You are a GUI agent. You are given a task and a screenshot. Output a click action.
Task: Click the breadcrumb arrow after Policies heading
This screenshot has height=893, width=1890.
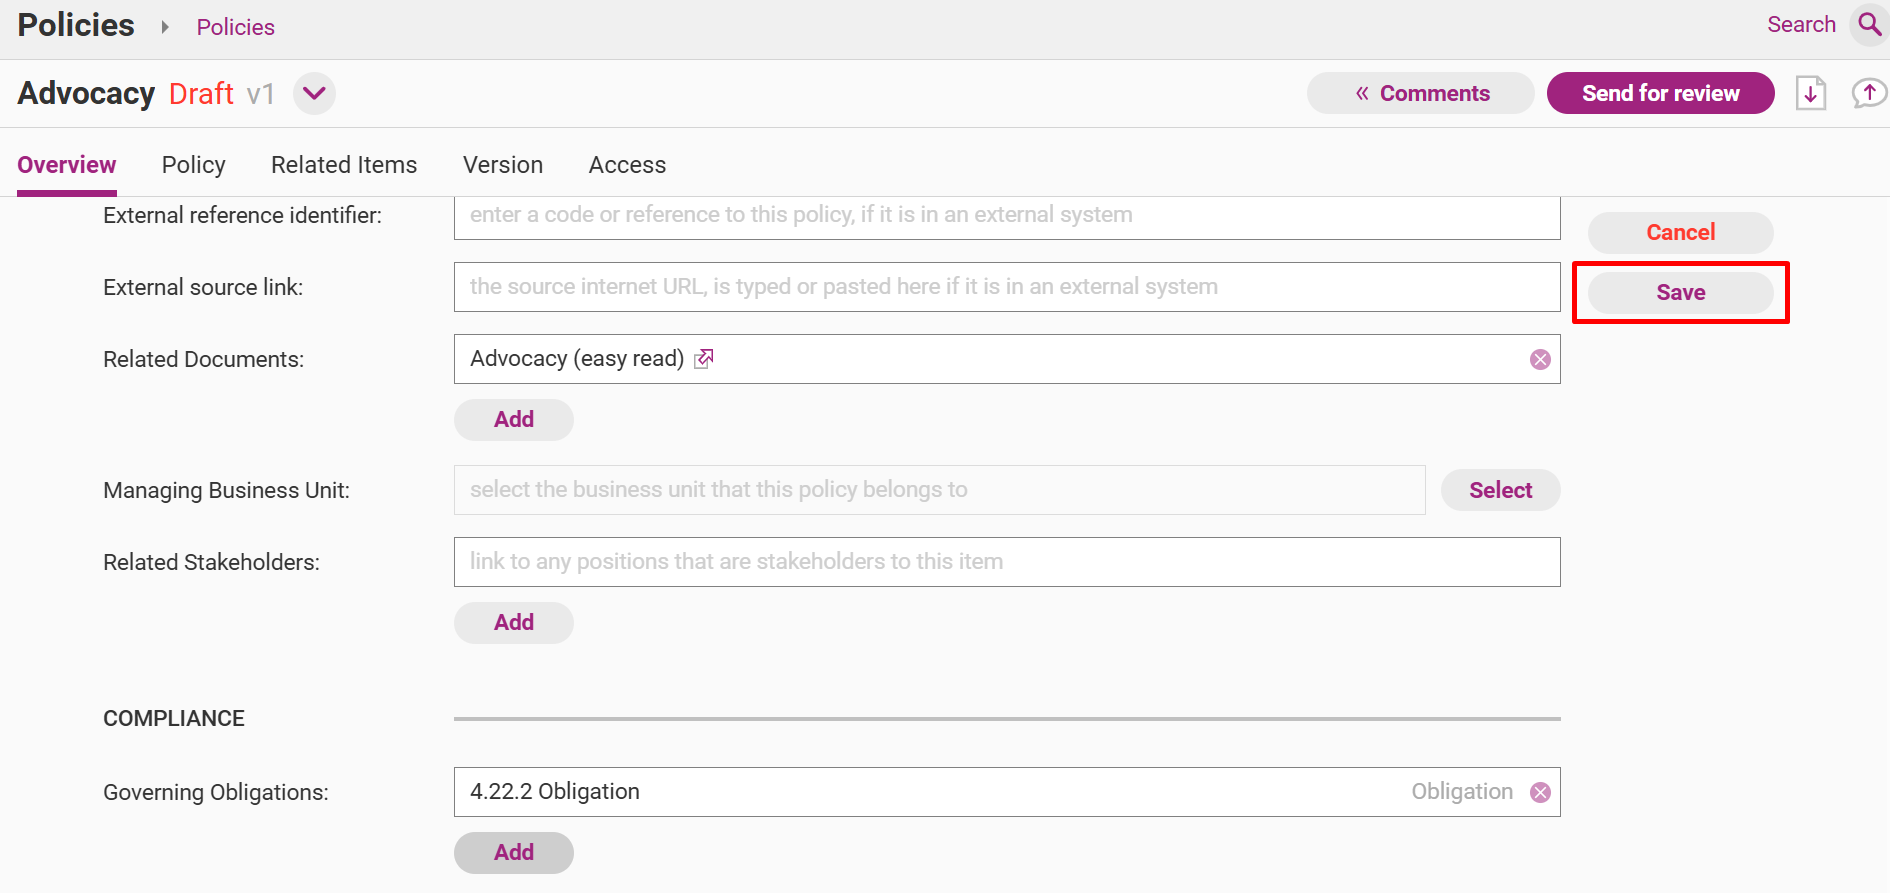click(x=165, y=27)
